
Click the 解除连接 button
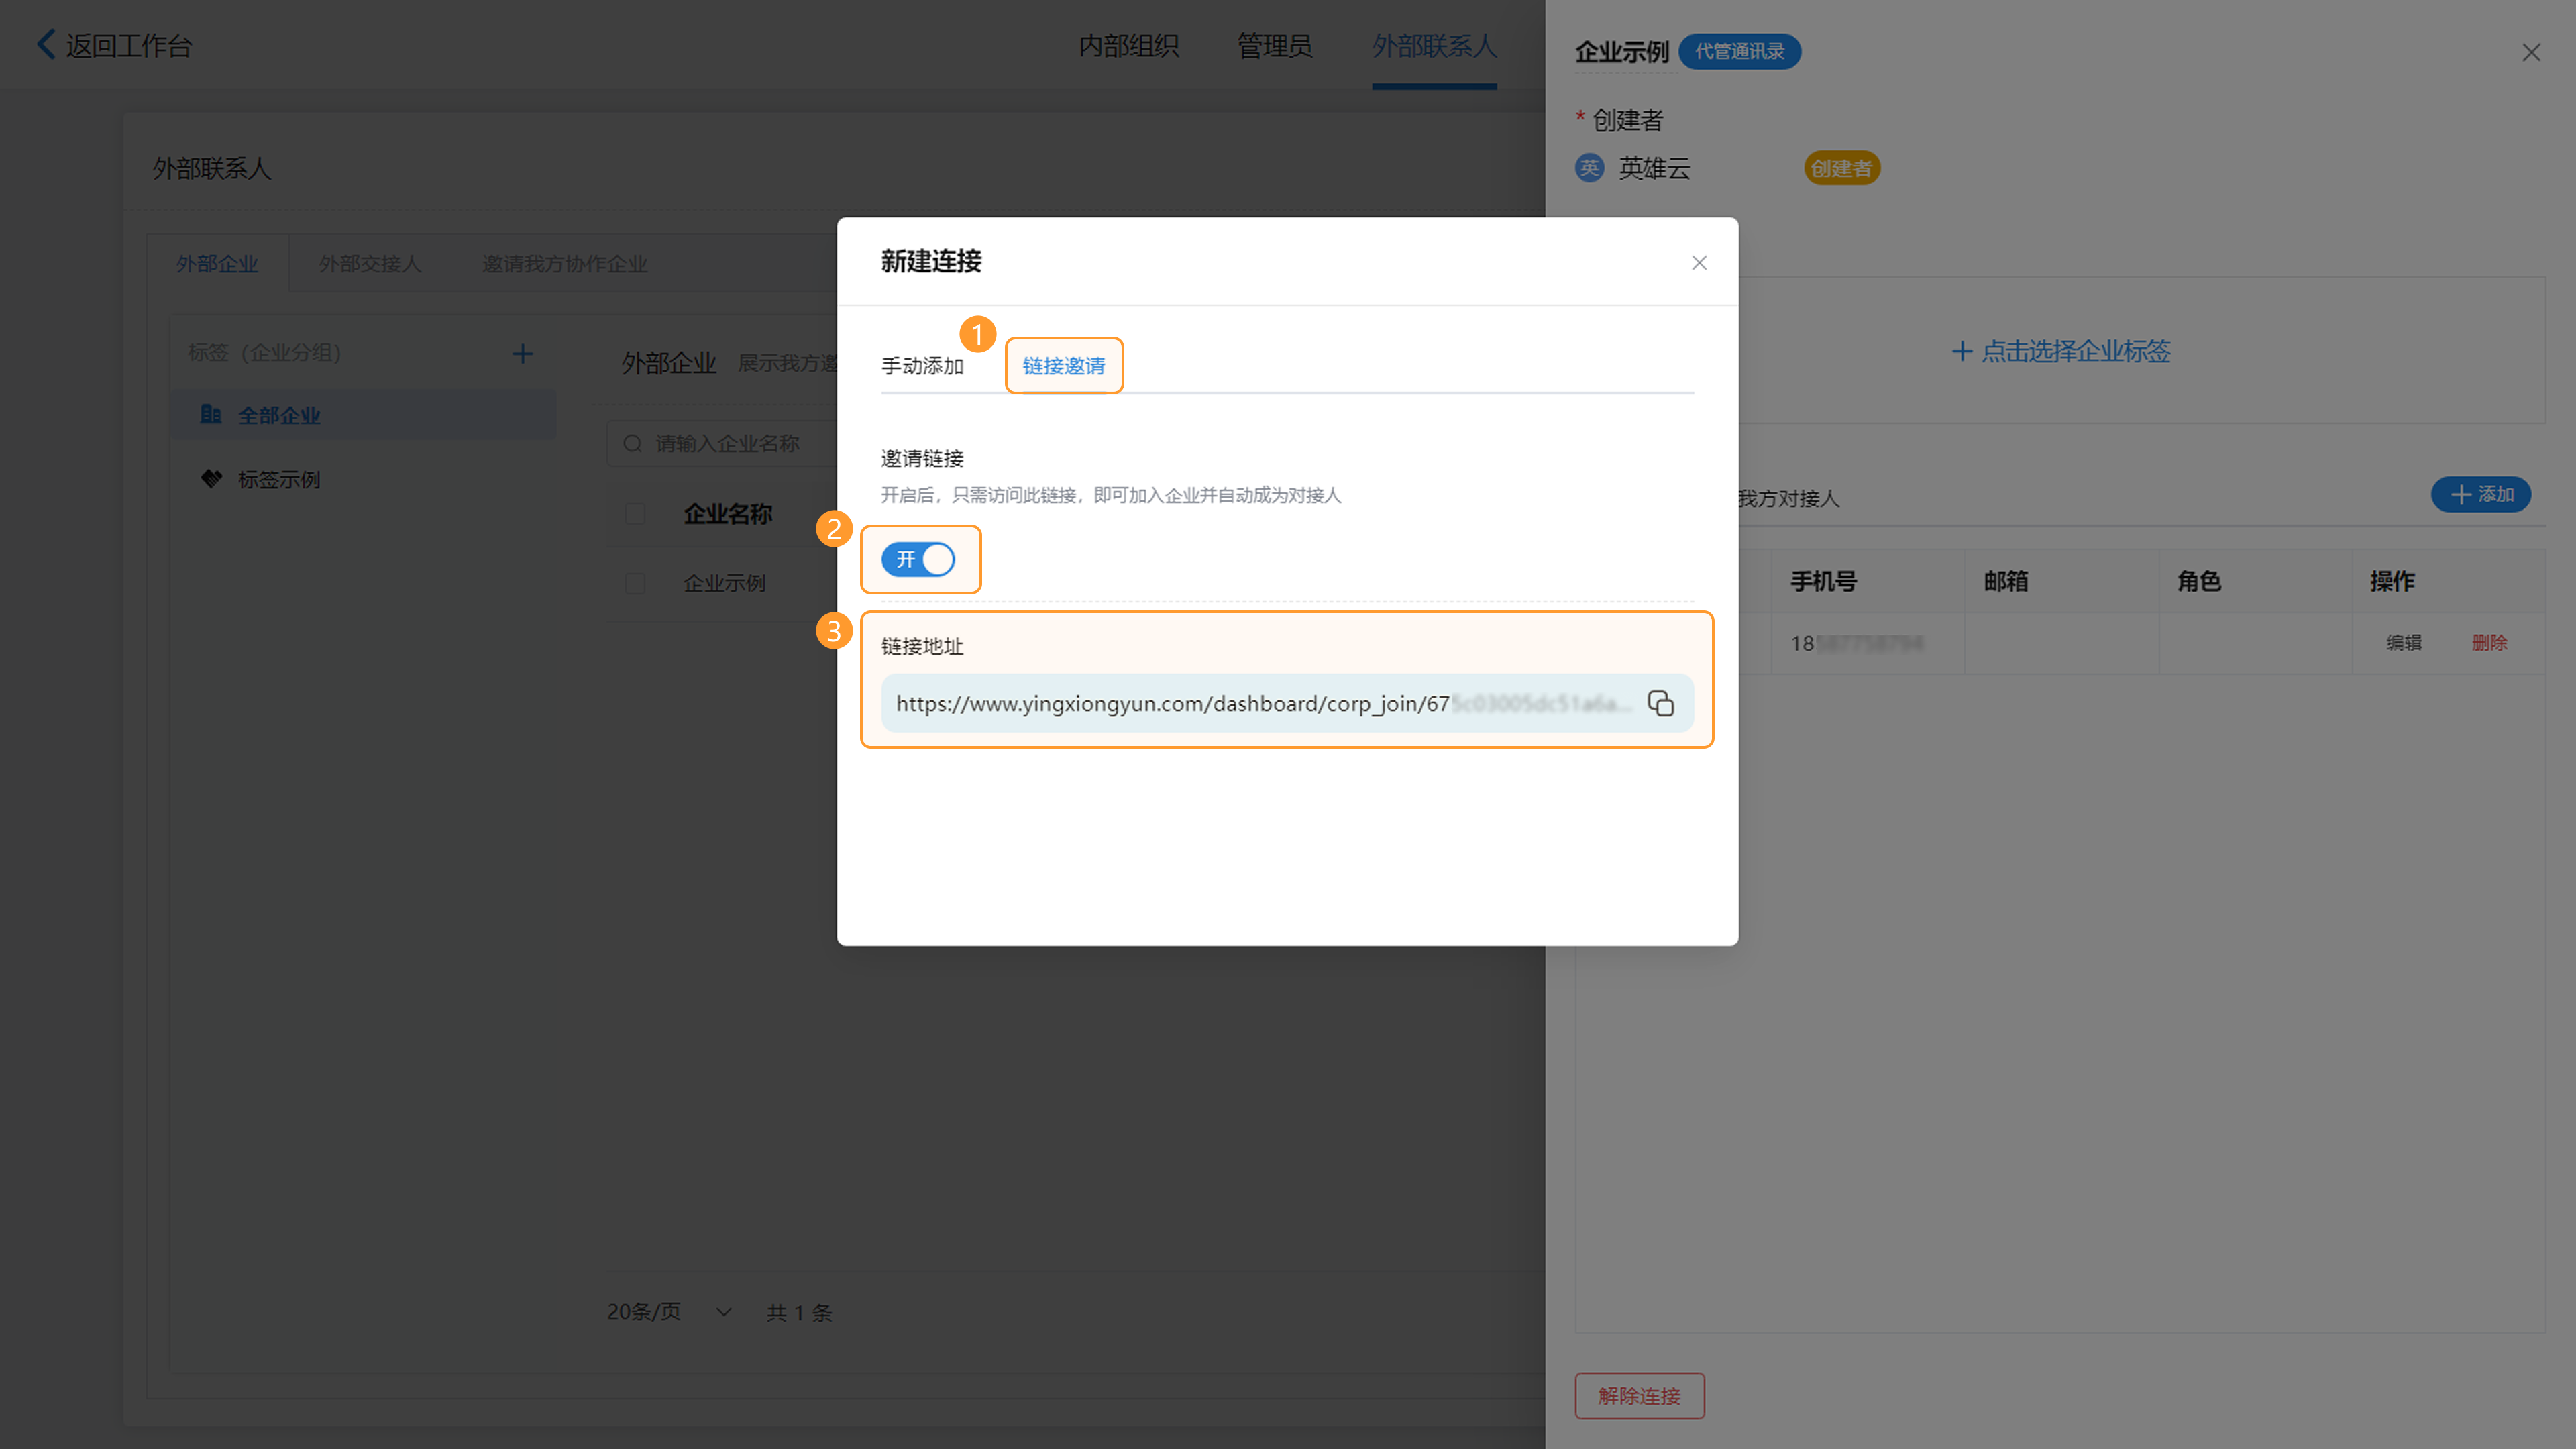(x=1639, y=1396)
